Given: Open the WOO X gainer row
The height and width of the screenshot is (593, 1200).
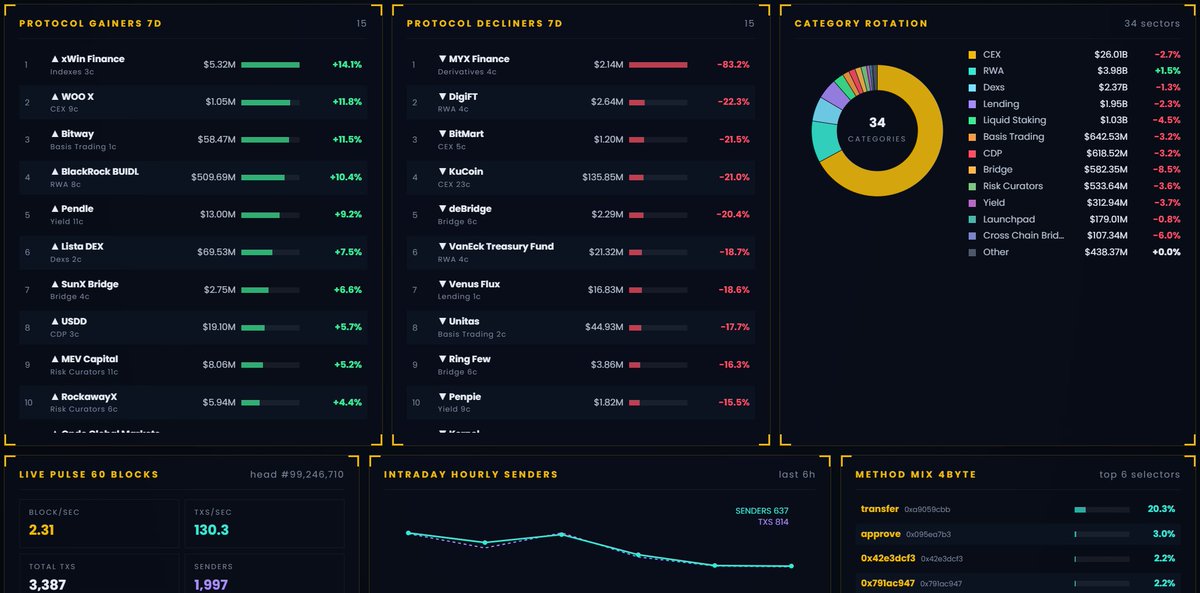Looking at the screenshot, I should coord(192,102).
